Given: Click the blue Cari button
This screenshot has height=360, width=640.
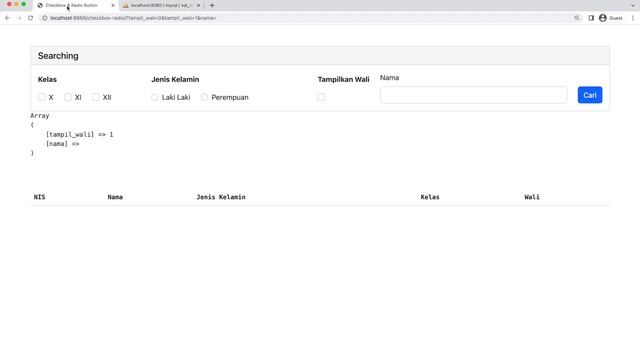Looking at the screenshot, I should 590,95.
